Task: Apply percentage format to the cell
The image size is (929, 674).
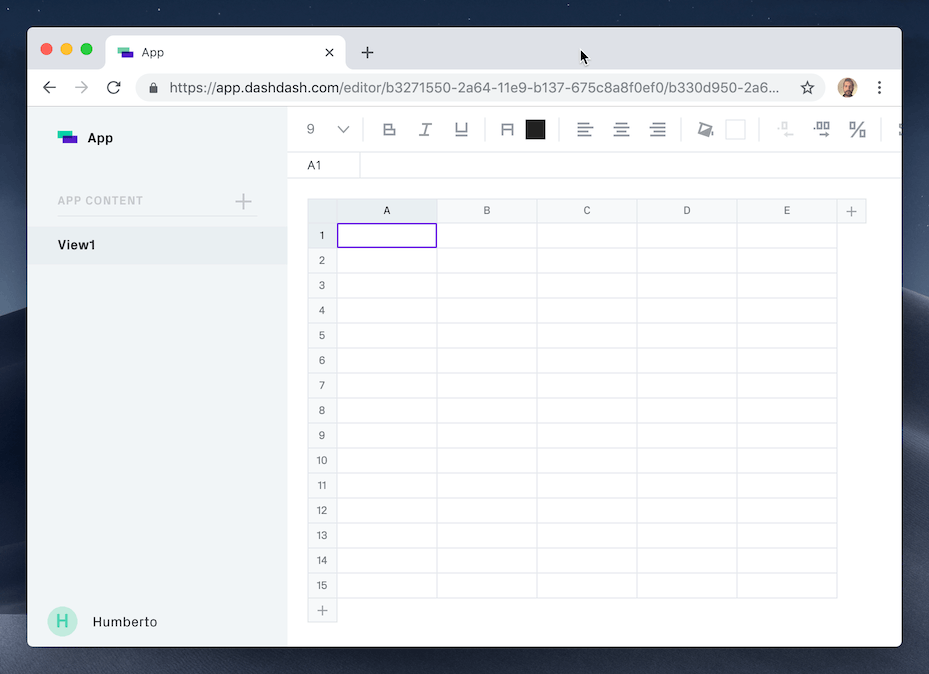Action: pyautogui.click(x=856, y=129)
